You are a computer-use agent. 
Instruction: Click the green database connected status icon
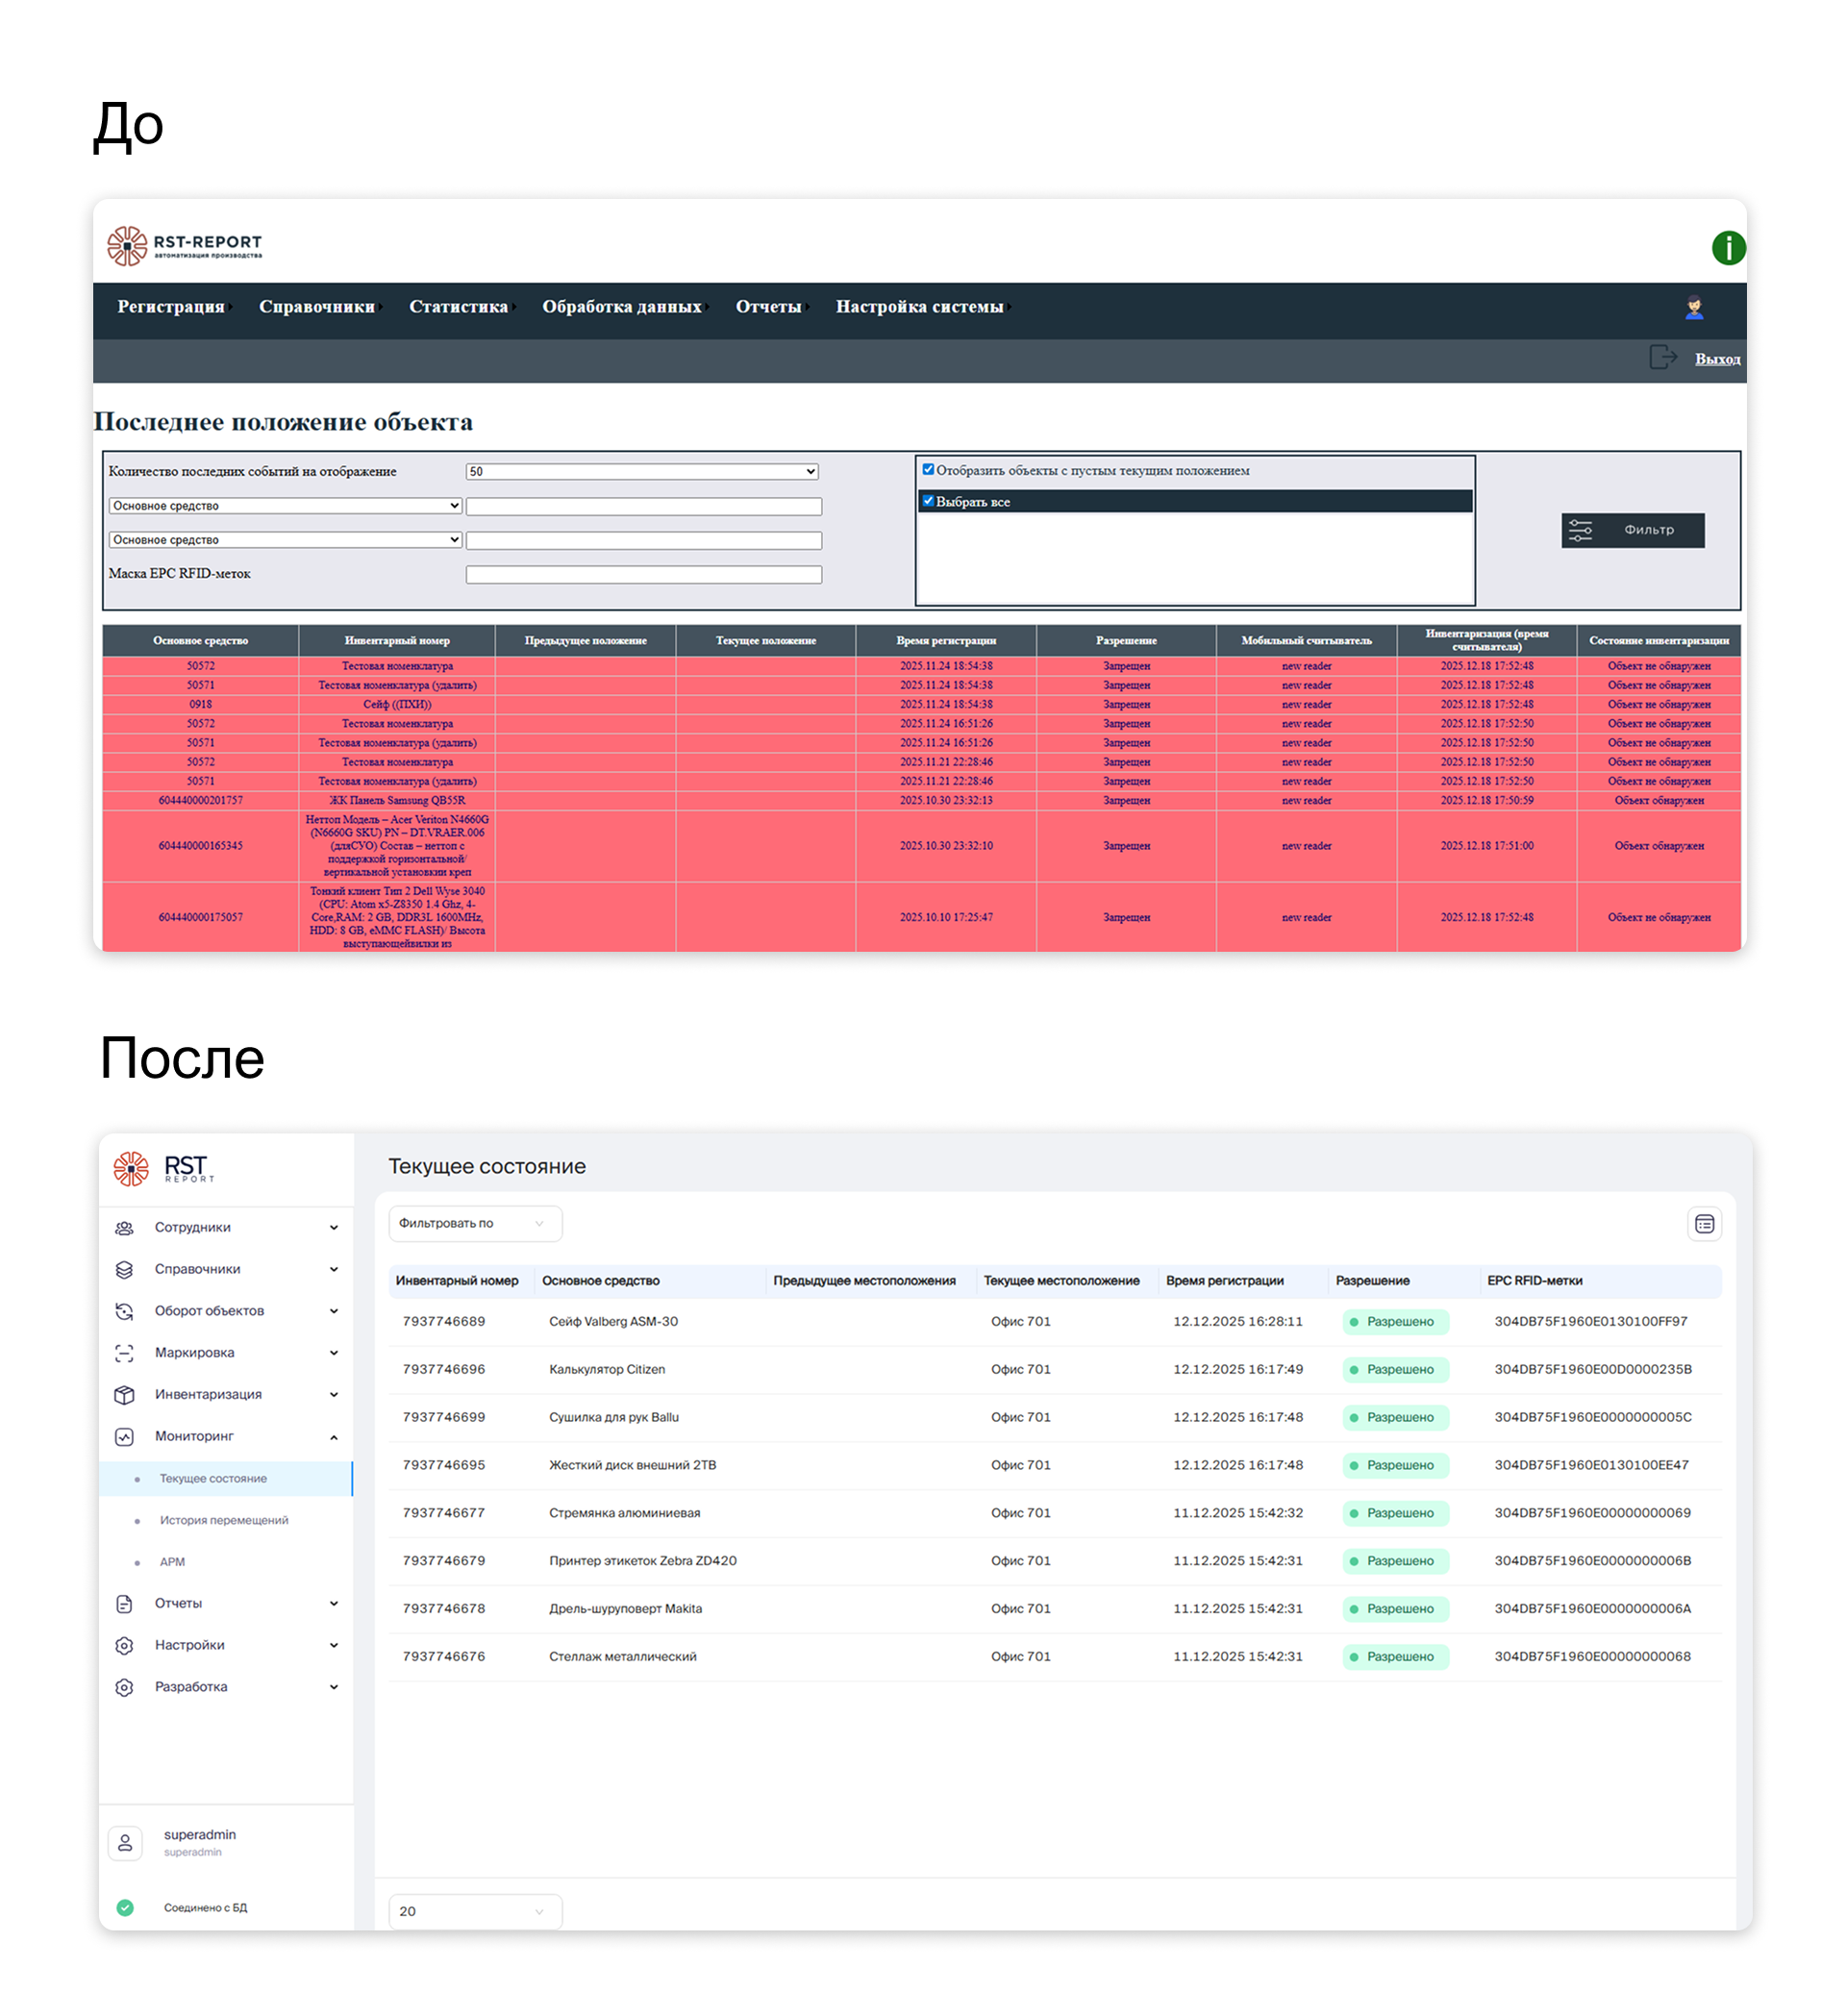pyautogui.click(x=125, y=1907)
